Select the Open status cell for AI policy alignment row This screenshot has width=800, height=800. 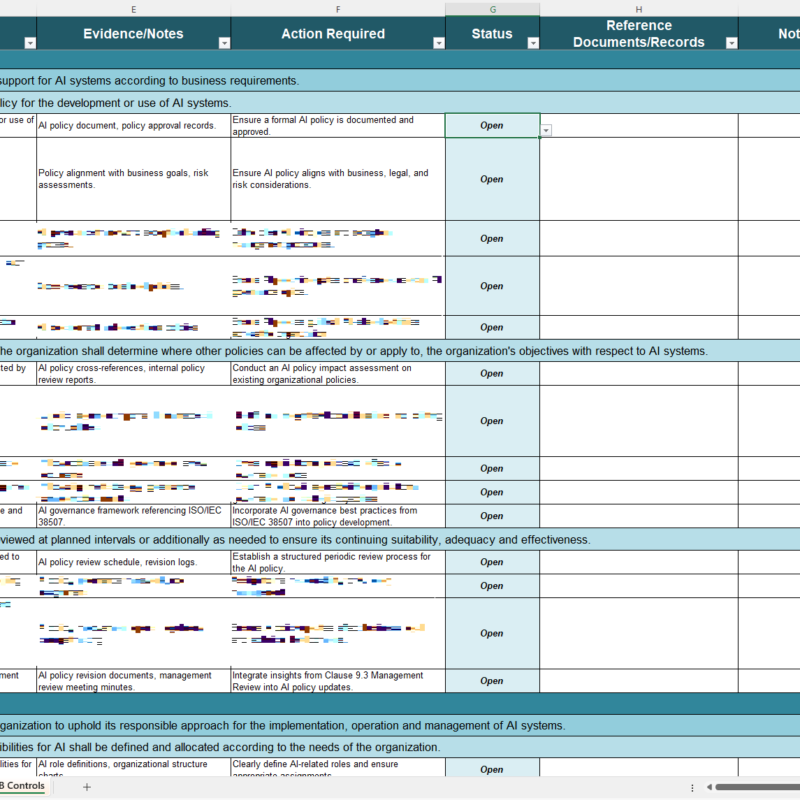[x=491, y=179]
